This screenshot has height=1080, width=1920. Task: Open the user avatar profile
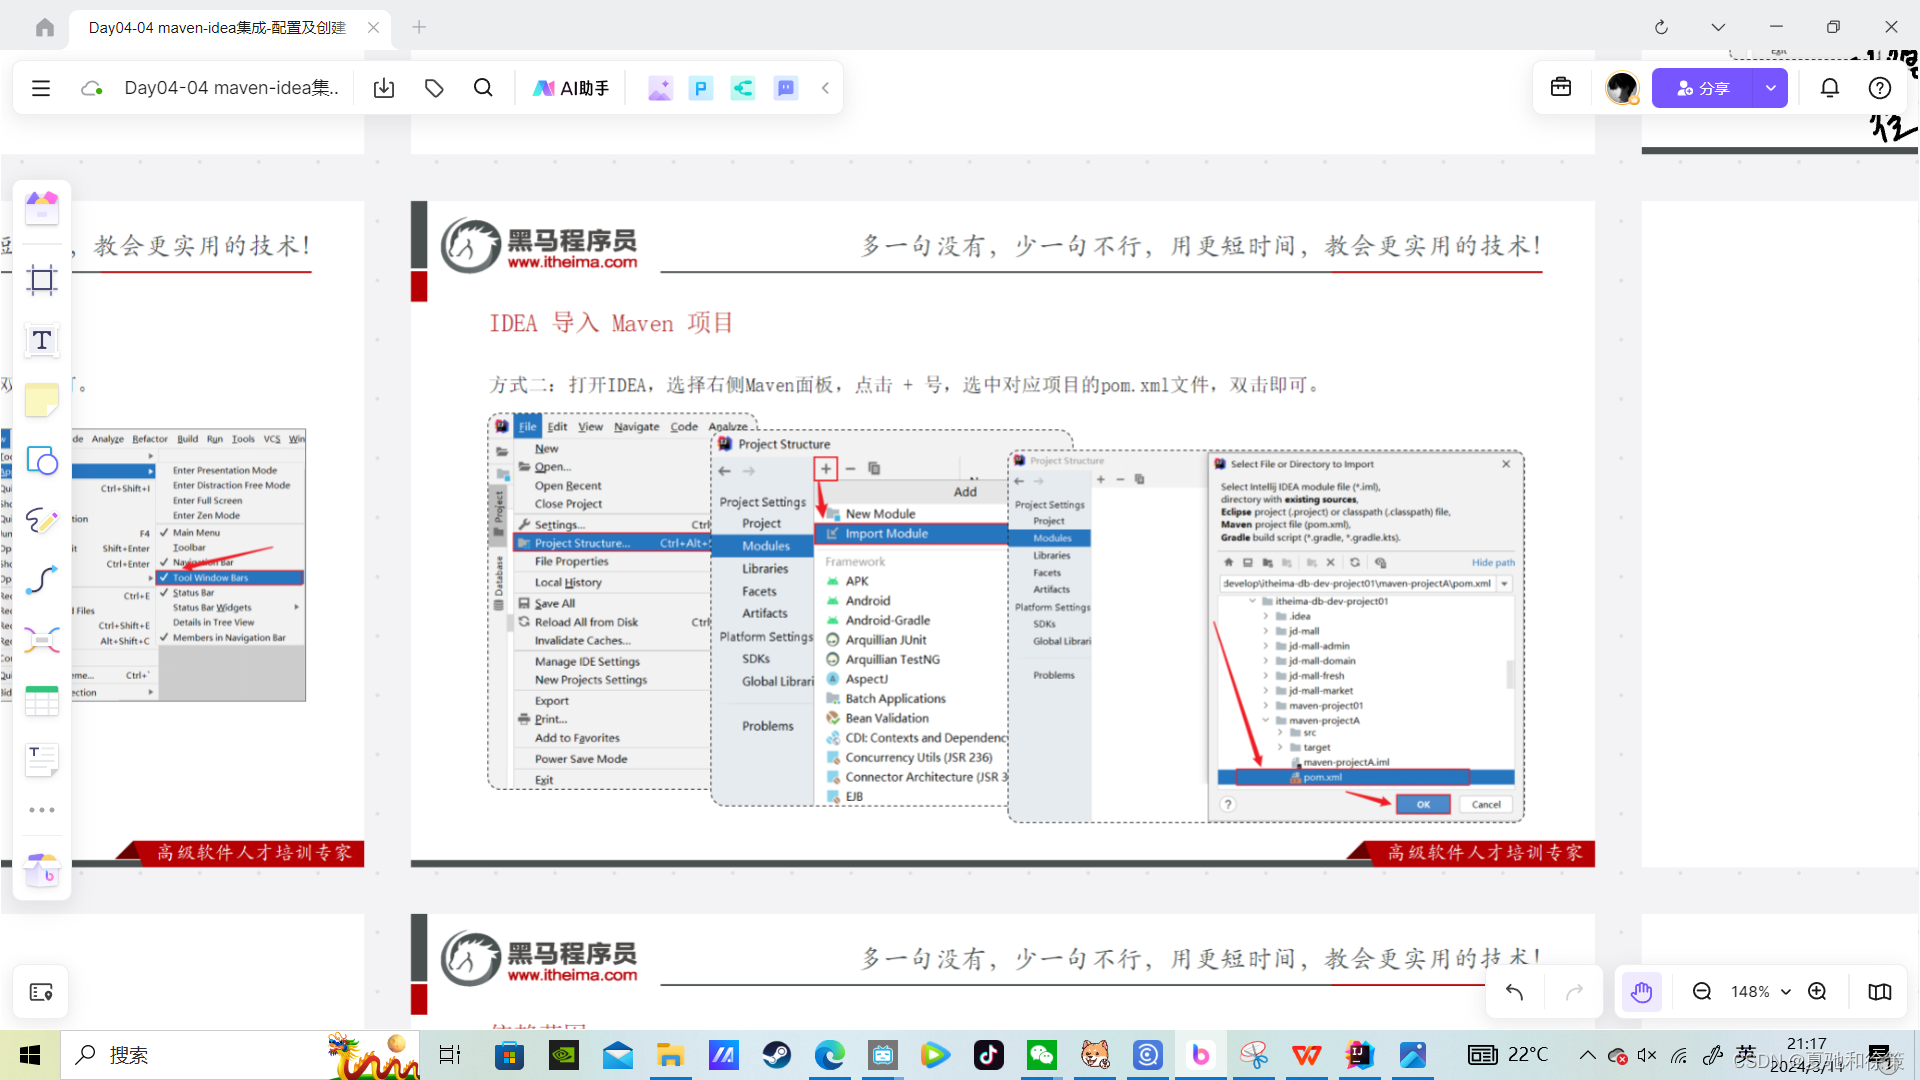(1622, 88)
